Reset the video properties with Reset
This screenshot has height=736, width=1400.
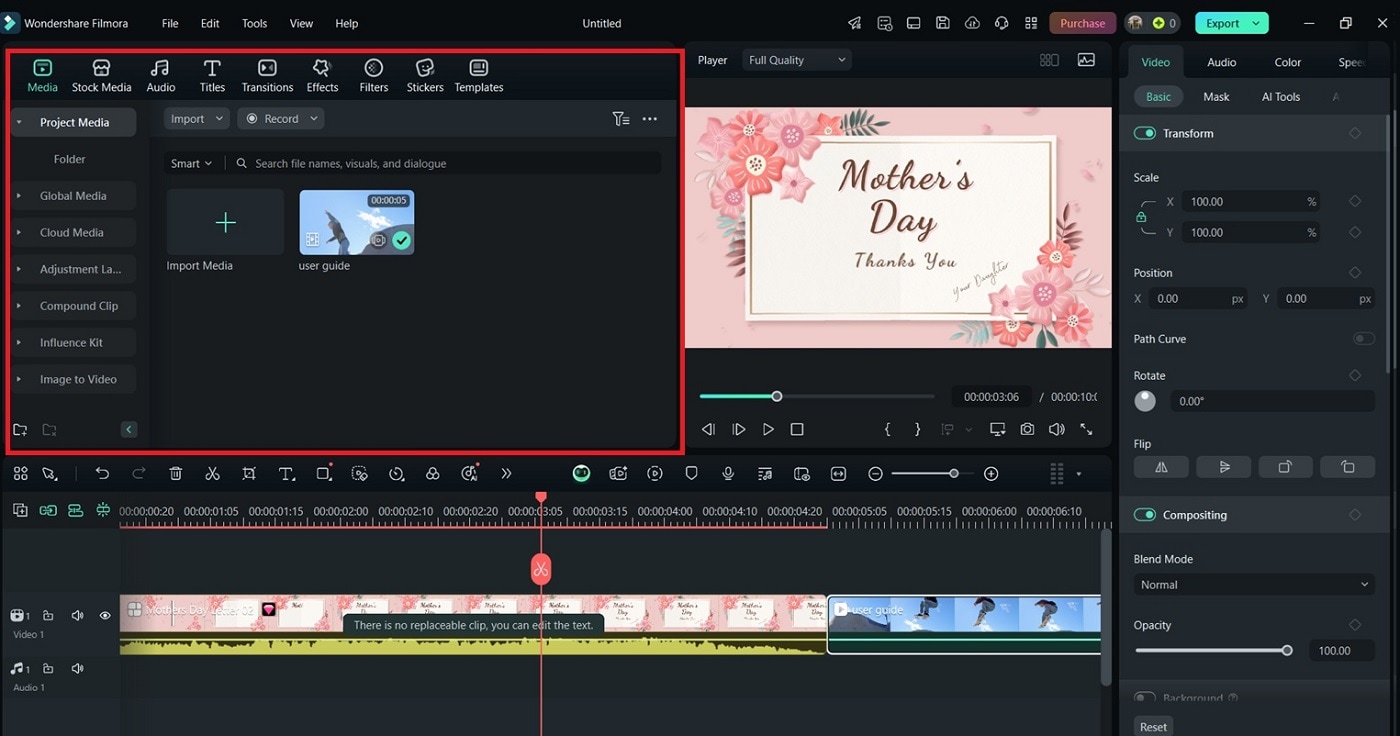pyautogui.click(x=1153, y=727)
